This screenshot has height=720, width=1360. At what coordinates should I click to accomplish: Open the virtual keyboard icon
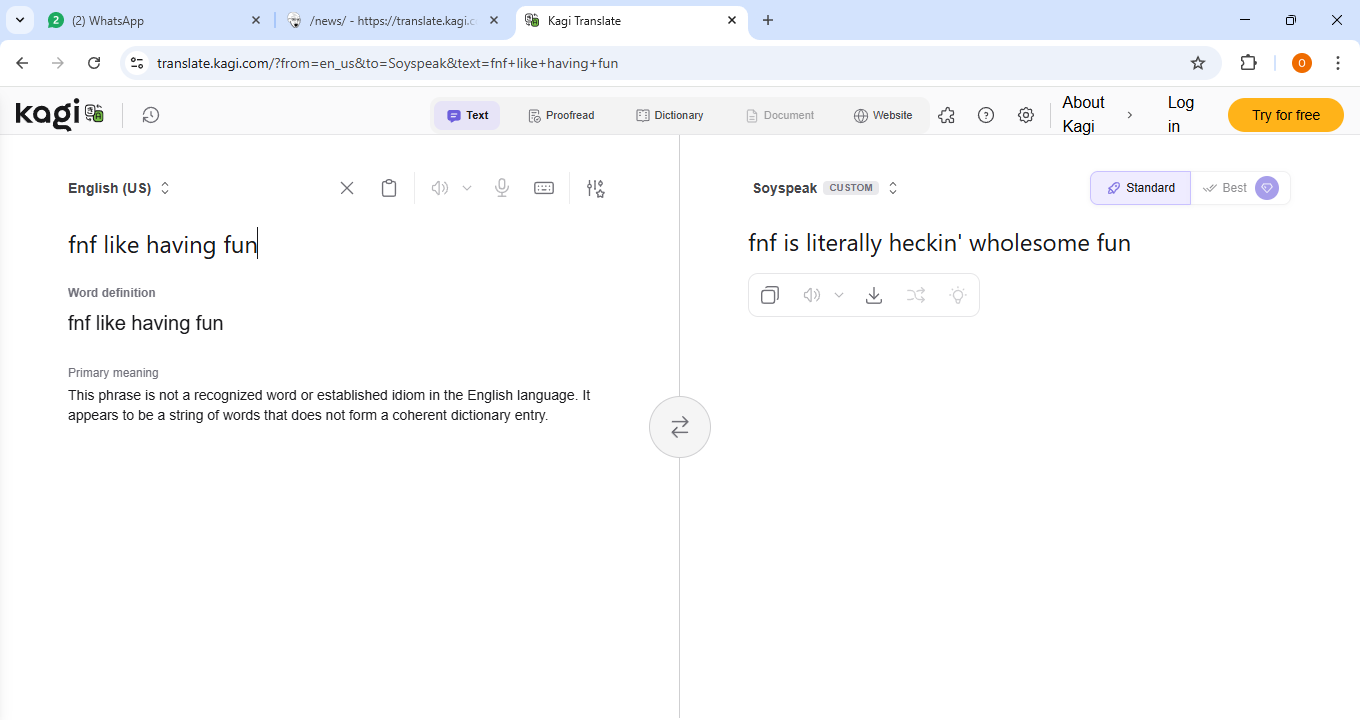pyautogui.click(x=544, y=188)
